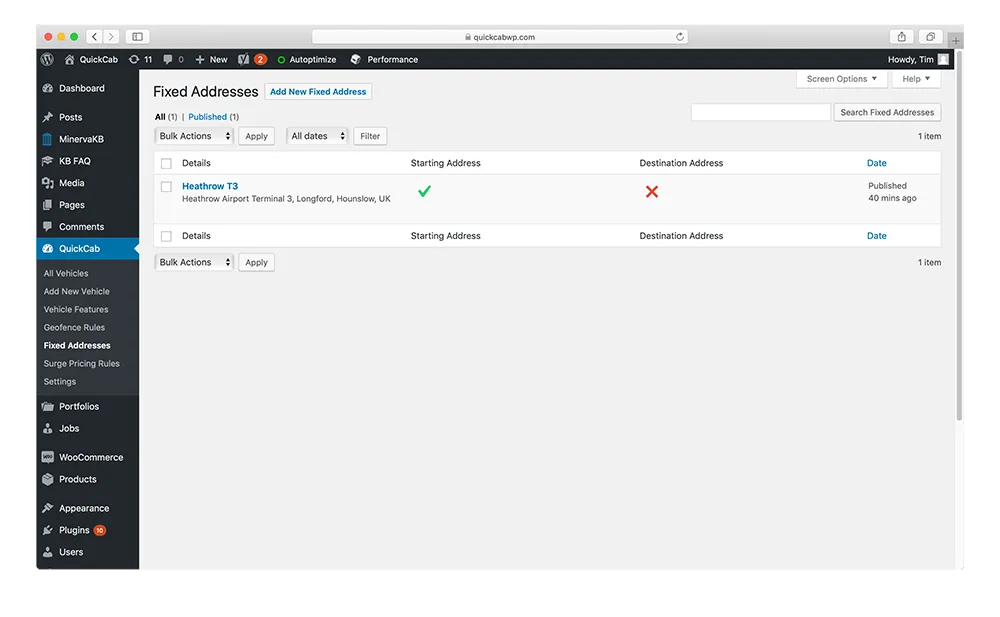Image resolution: width=1000 pixels, height=617 pixels.
Task: Click the Jobs person icon
Action: coord(48,428)
